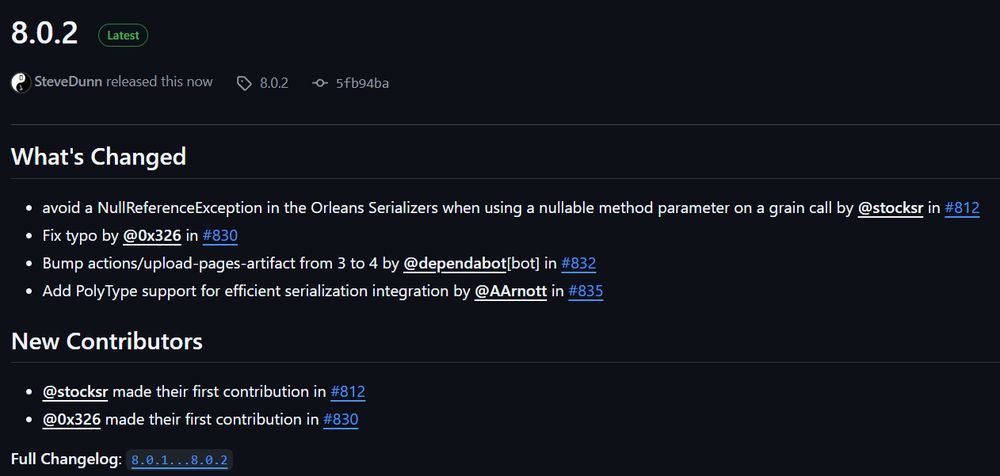Open the 8.0.2 tag link
Image resolution: width=1000 pixels, height=476 pixels.
pos(274,83)
